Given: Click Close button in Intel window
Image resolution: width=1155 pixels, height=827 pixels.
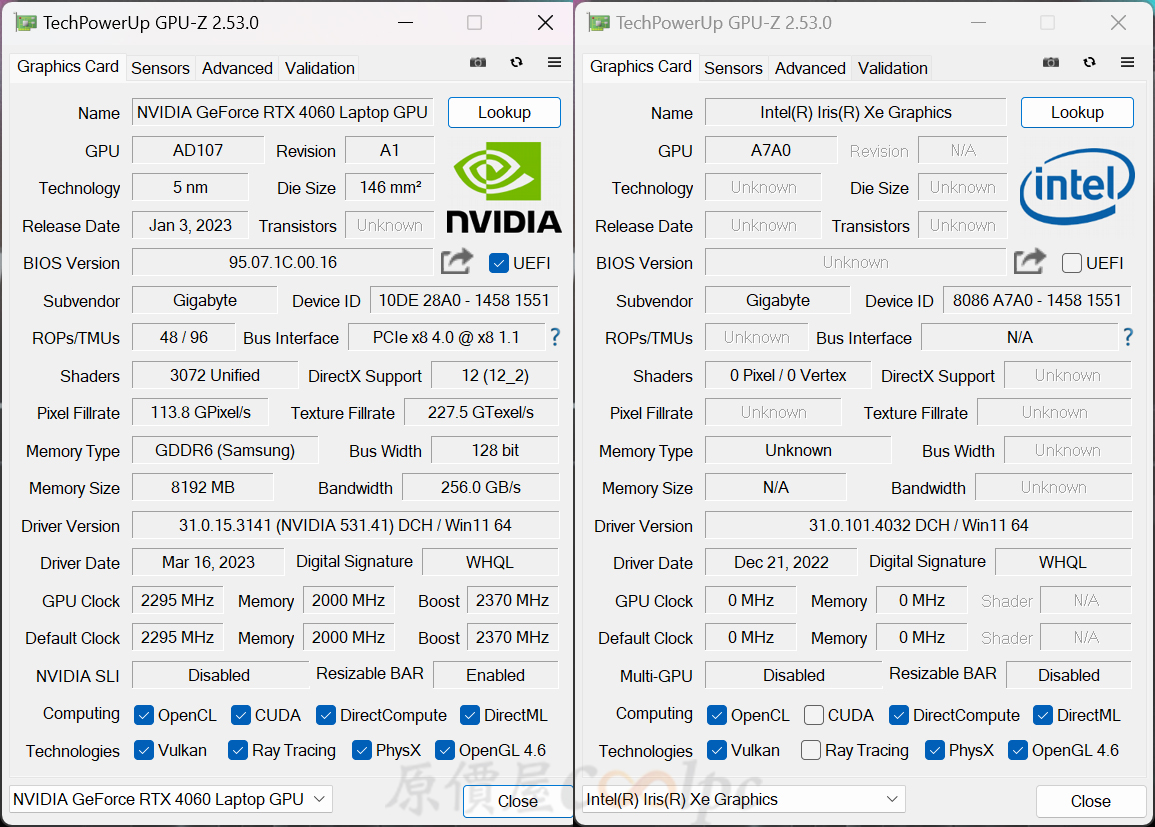Looking at the screenshot, I should pyautogui.click(x=1091, y=800).
